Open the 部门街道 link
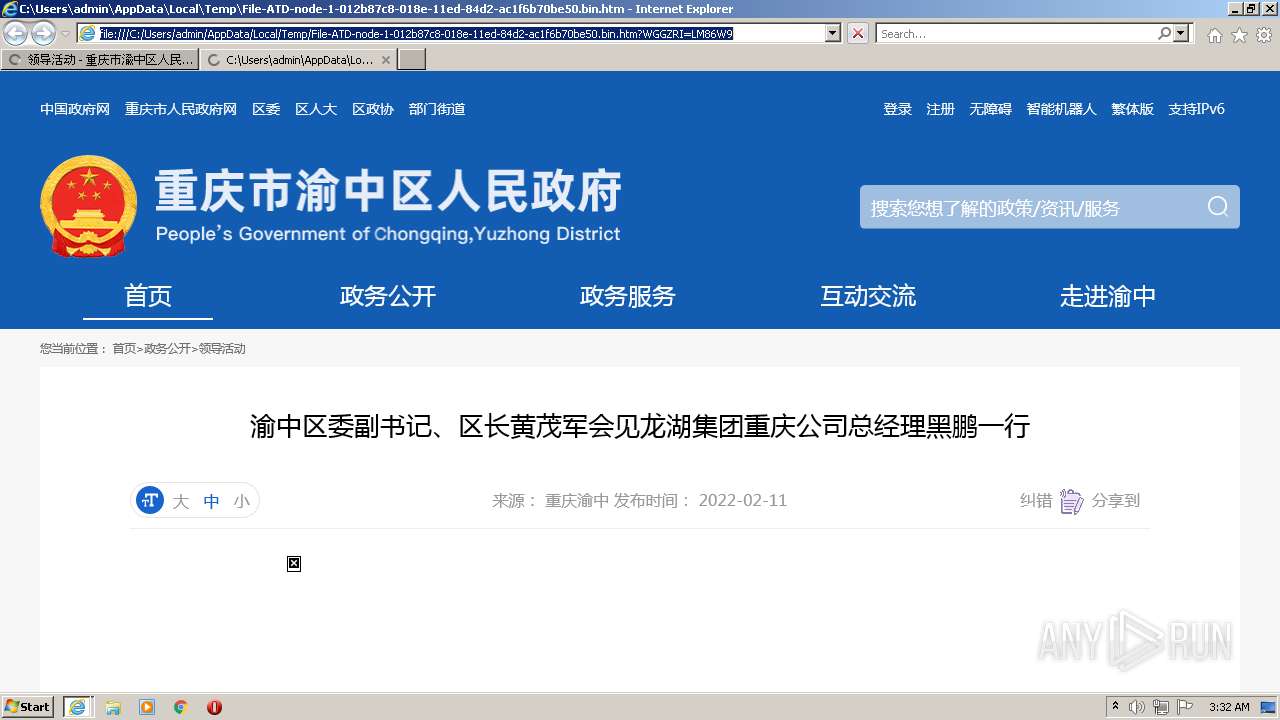1280x720 pixels. pyautogui.click(x=437, y=109)
